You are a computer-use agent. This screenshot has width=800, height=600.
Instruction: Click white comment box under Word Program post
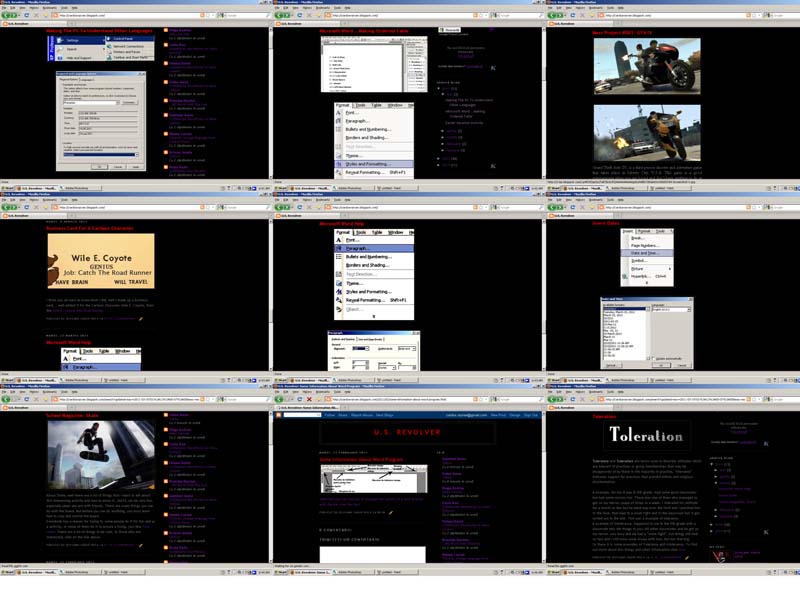[372, 555]
